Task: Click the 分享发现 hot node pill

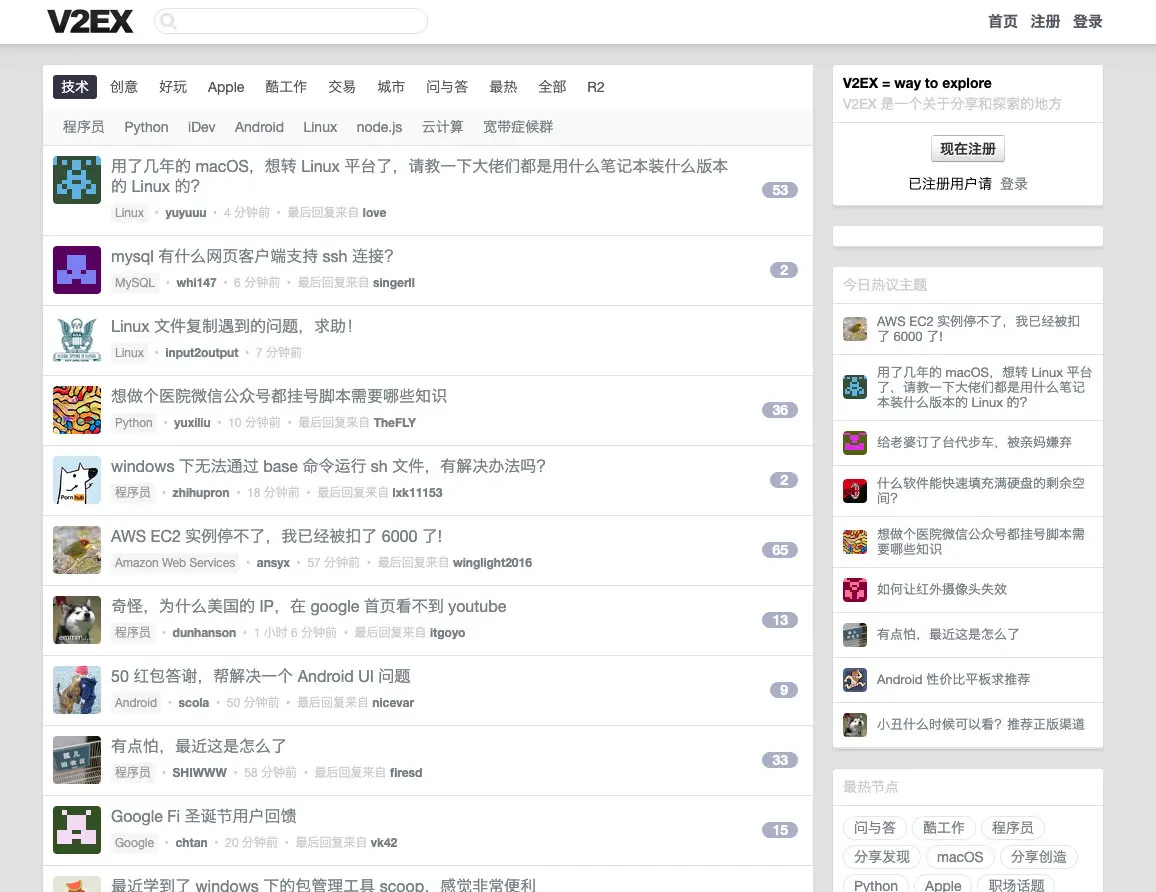Action: click(882, 857)
